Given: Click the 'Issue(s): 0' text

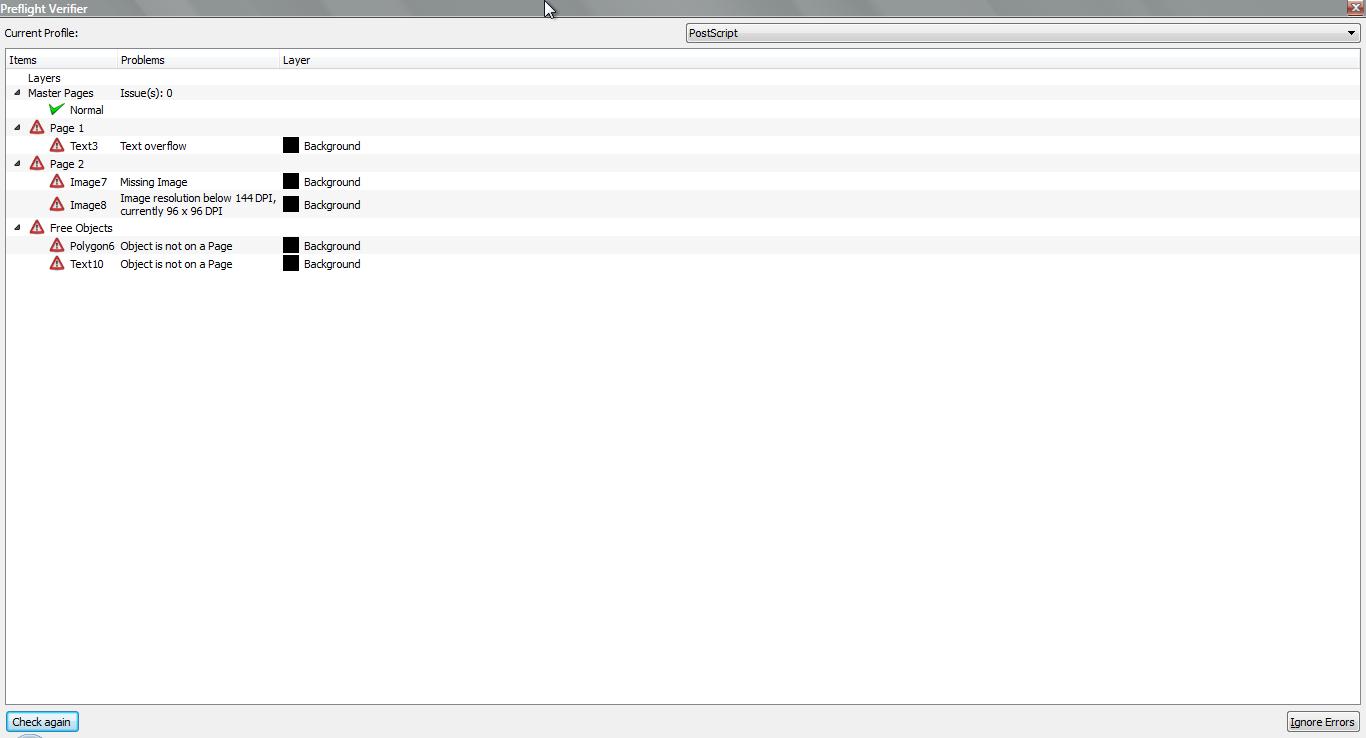Looking at the screenshot, I should coord(146,93).
